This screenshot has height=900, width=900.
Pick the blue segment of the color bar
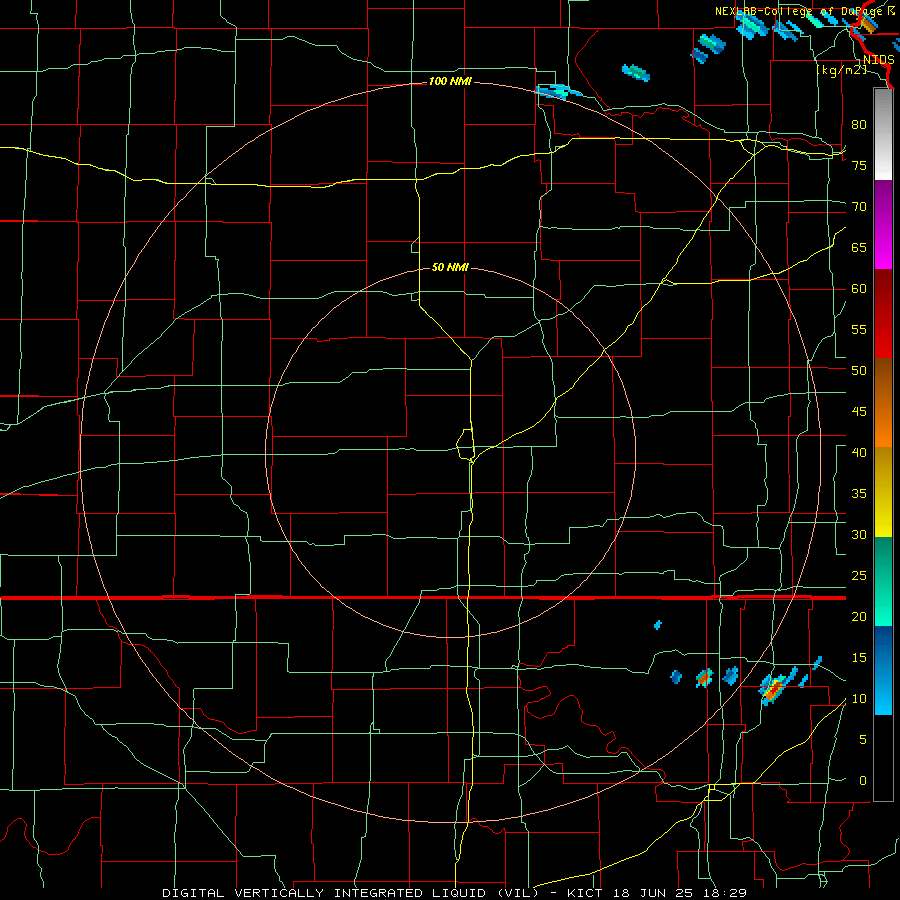coord(883,670)
